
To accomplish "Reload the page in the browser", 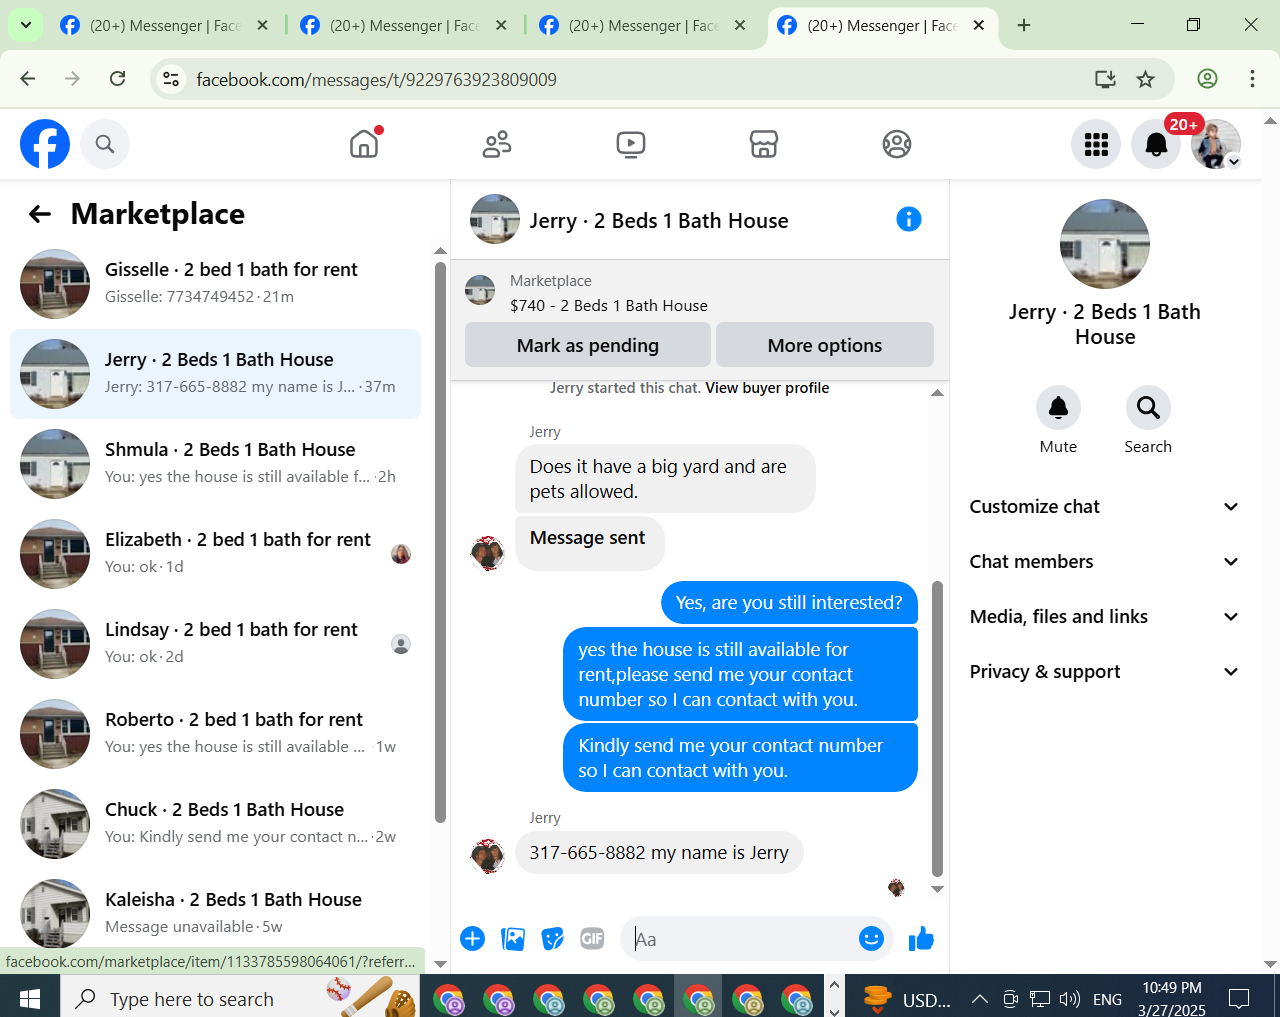I will (117, 79).
